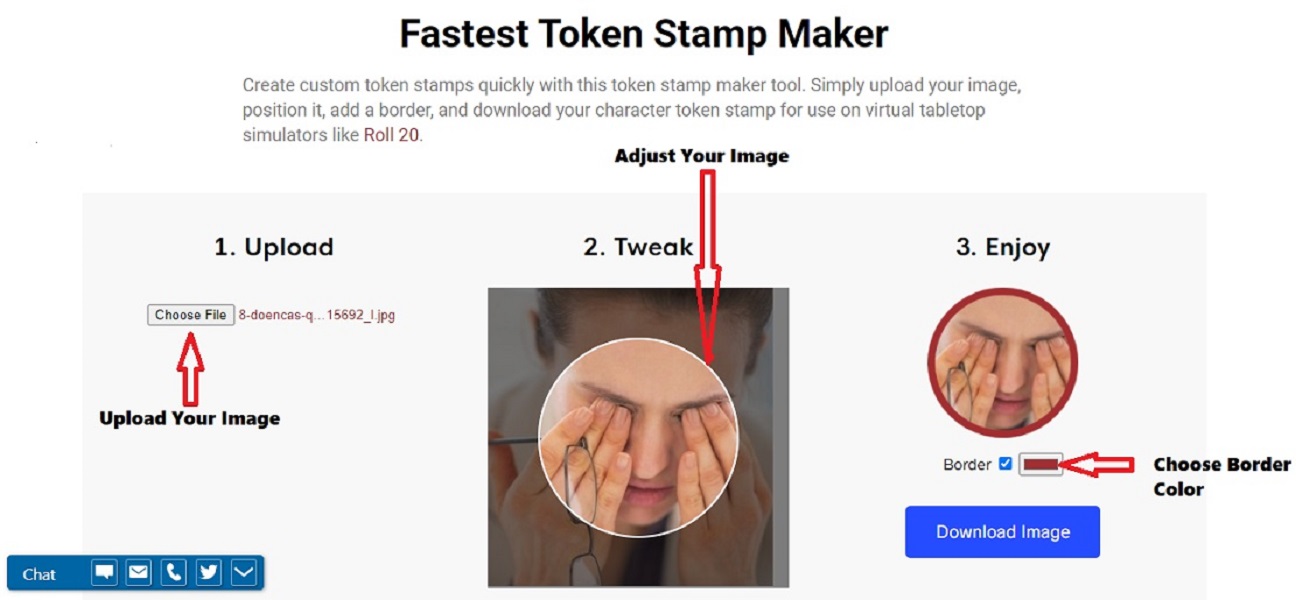Collapse the Chat widget using the chevron
The height and width of the screenshot is (600, 1296).
tap(244, 573)
